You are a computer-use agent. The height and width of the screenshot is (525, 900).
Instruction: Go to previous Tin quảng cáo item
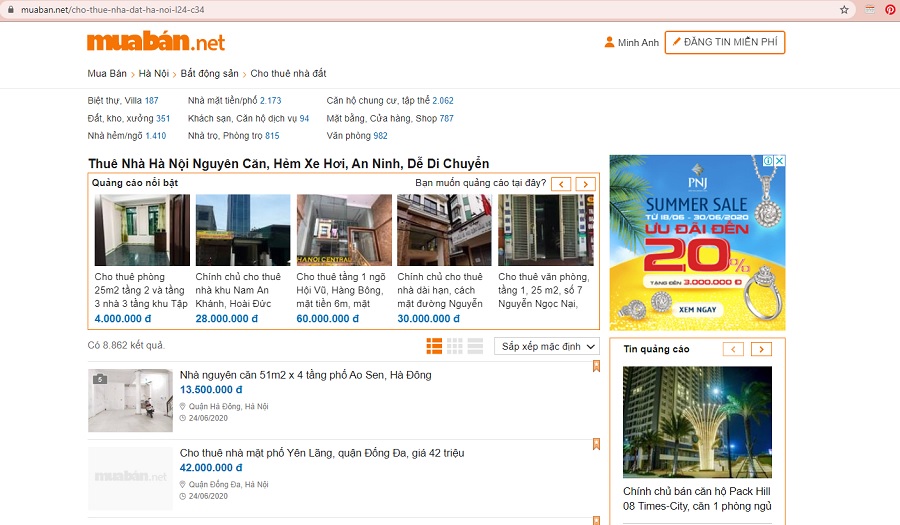click(733, 349)
